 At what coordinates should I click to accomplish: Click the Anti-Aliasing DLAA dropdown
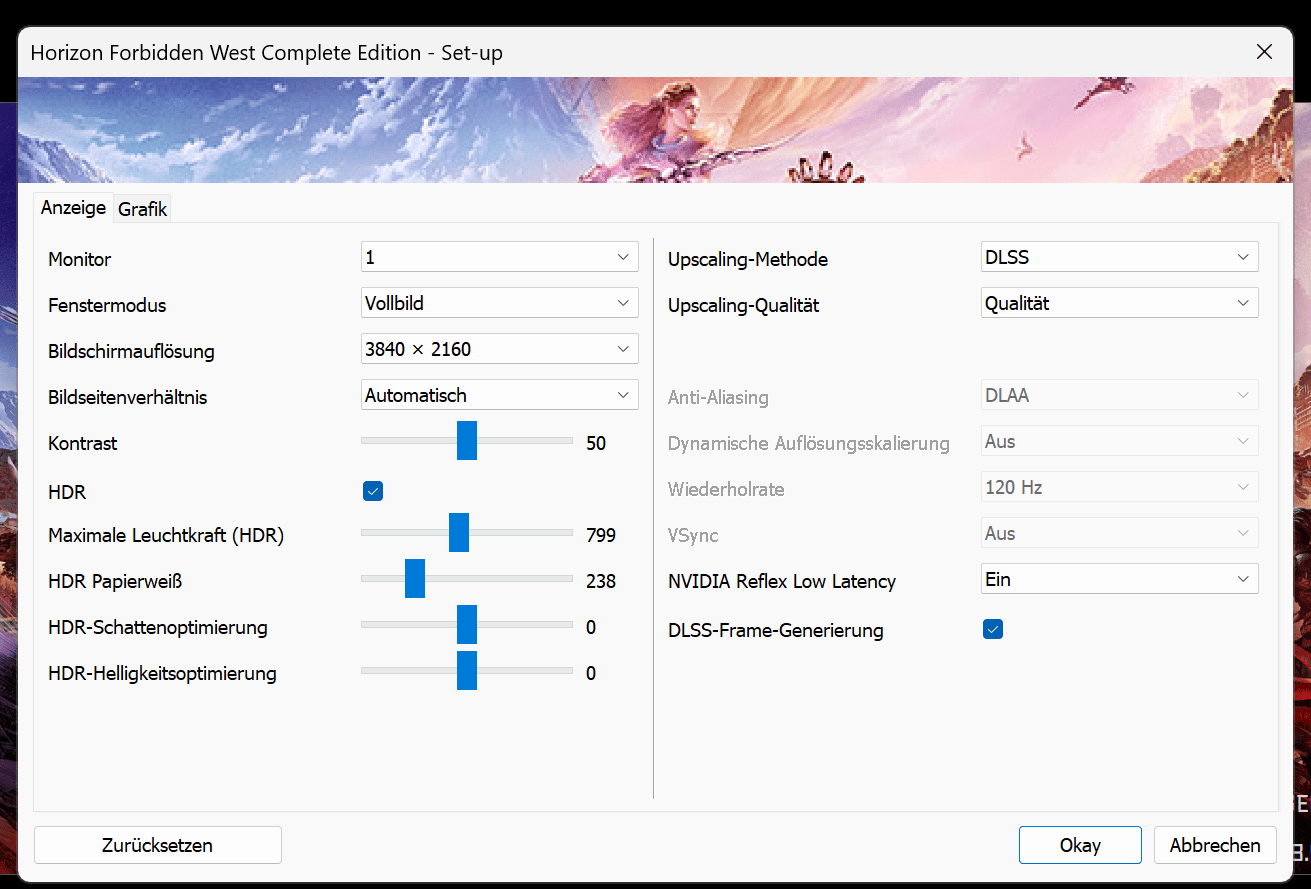pyautogui.click(x=1119, y=395)
